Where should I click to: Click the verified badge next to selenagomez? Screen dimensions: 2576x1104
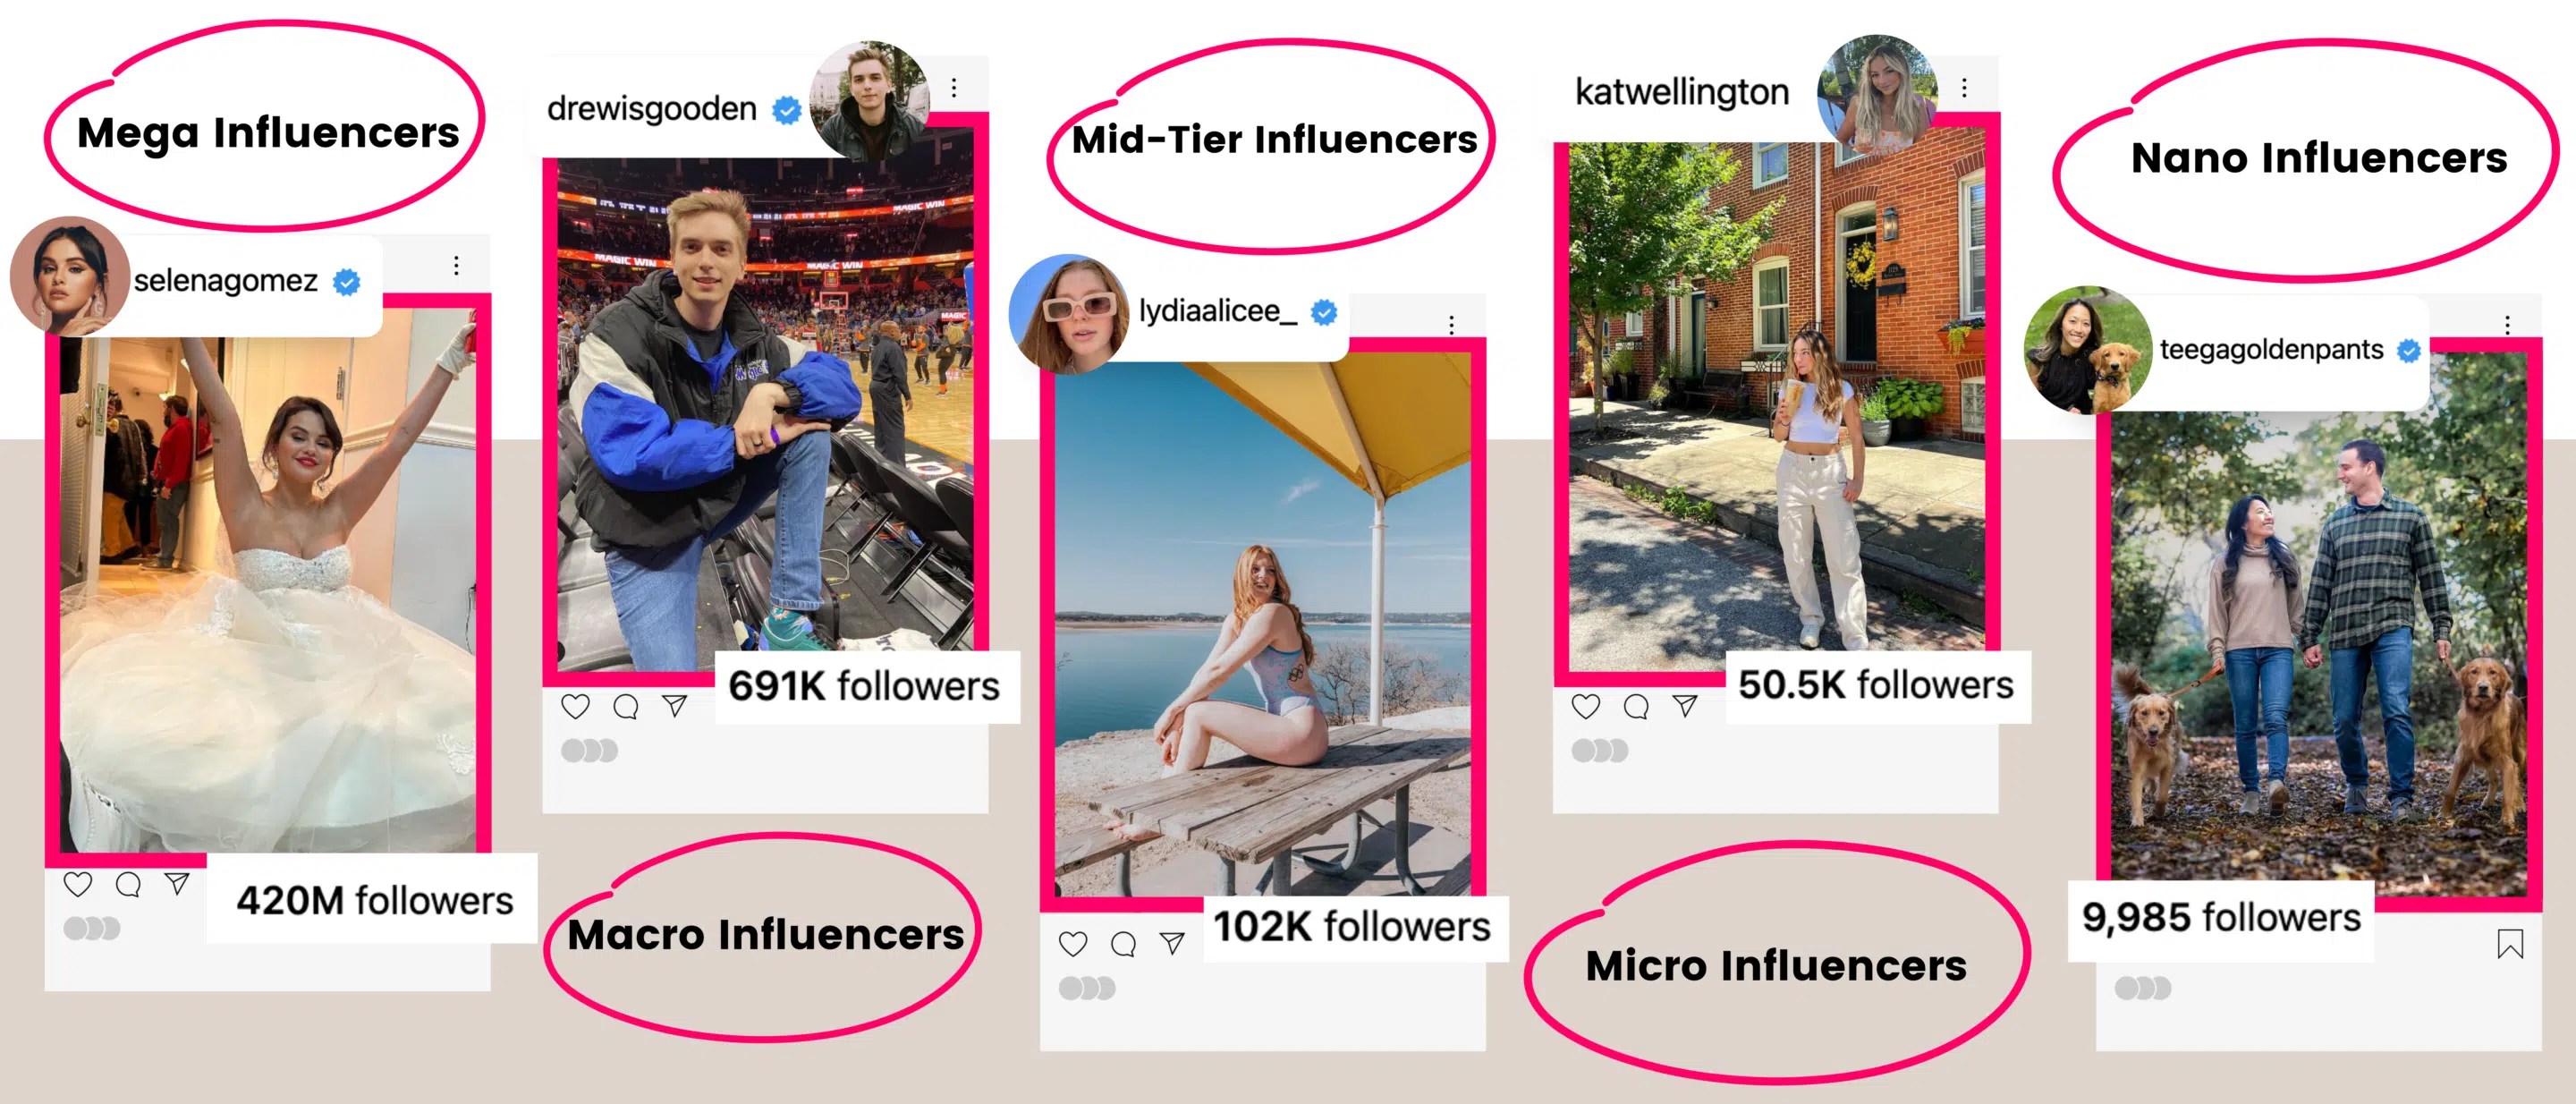click(345, 280)
